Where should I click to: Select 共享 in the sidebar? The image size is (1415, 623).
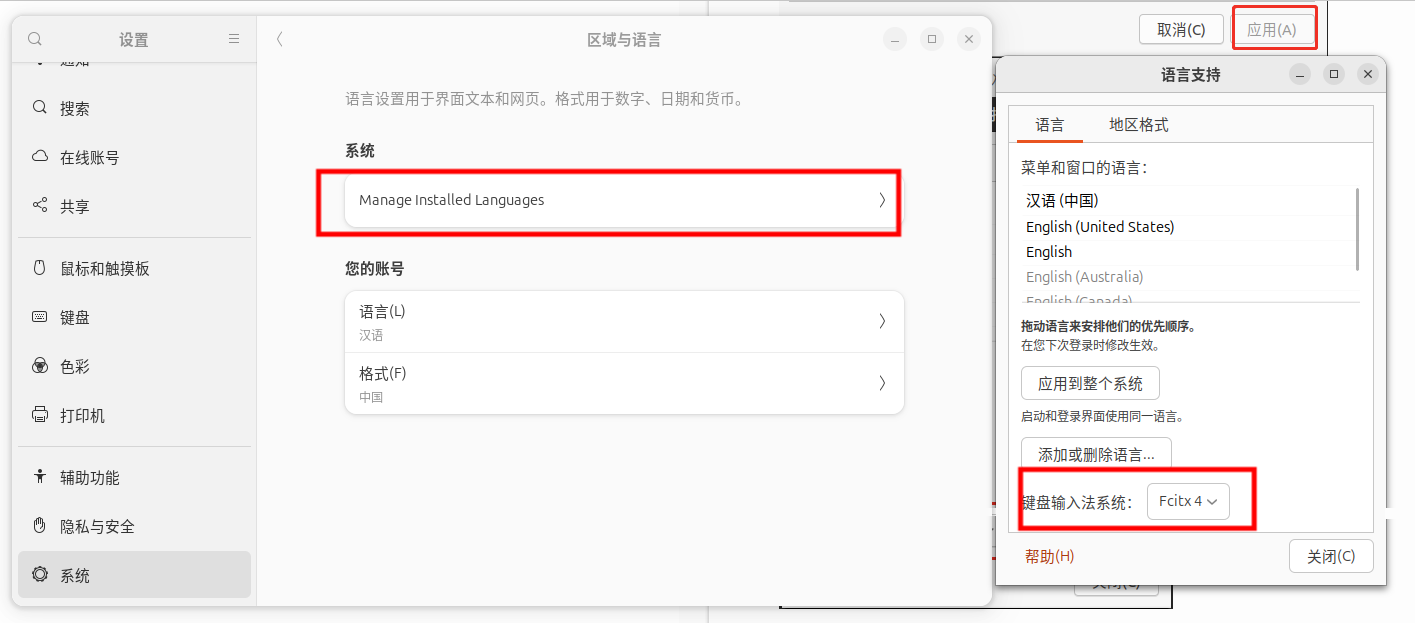pyautogui.click(x=75, y=206)
